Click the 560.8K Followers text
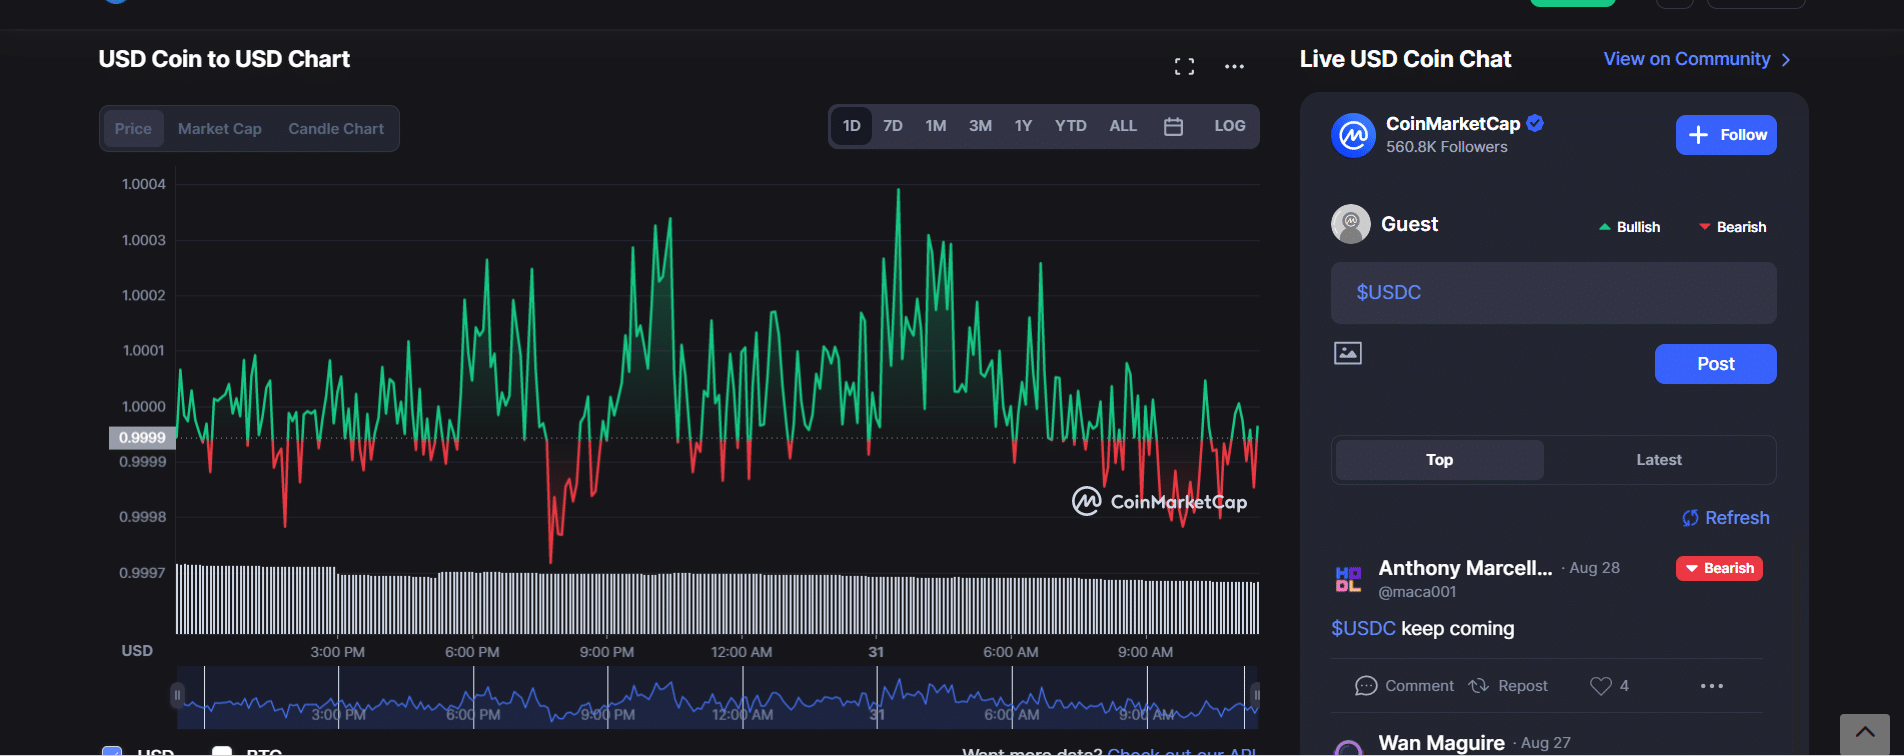The image size is (1904, 756). point(1446,147)
